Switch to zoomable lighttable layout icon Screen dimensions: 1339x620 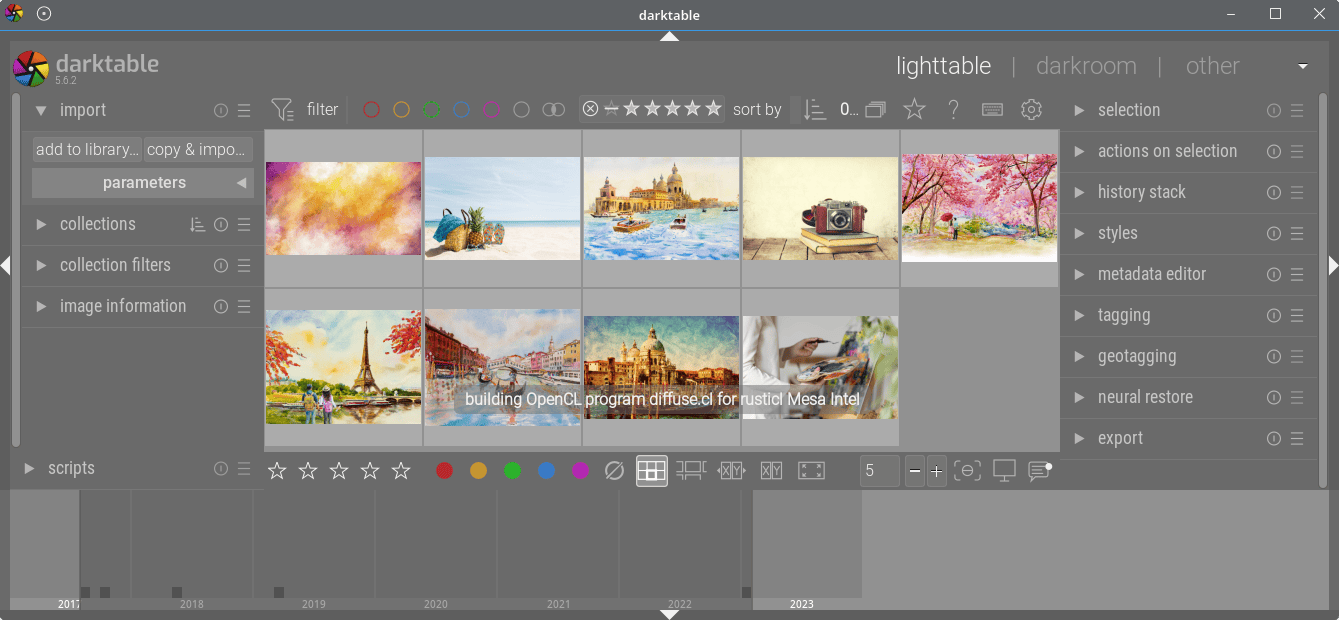pos(691,470)
